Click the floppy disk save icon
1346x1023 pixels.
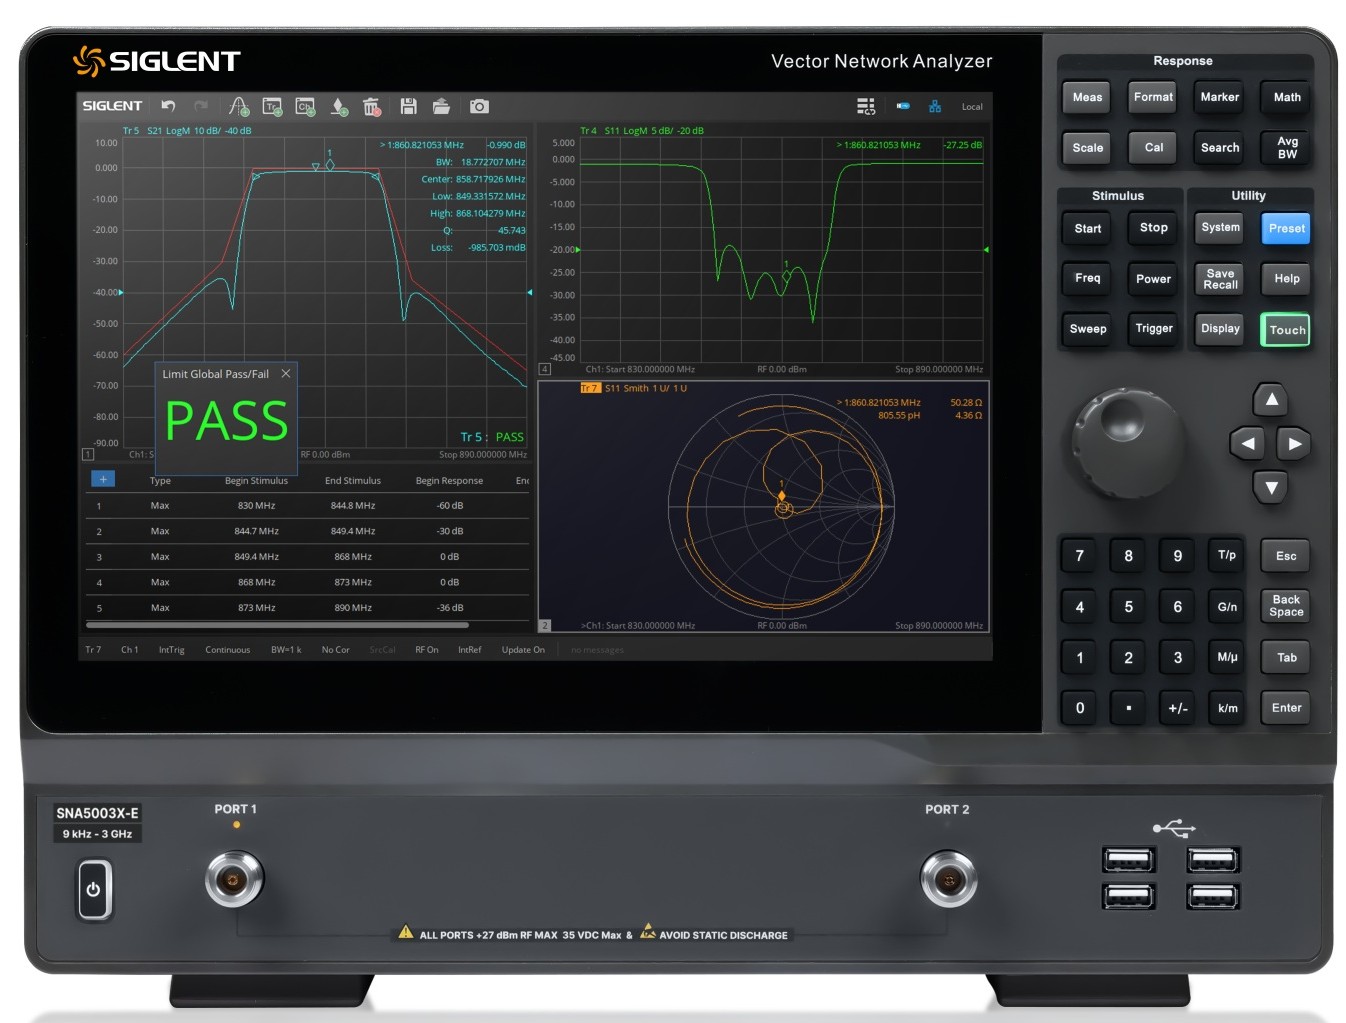tap(408, 106)
